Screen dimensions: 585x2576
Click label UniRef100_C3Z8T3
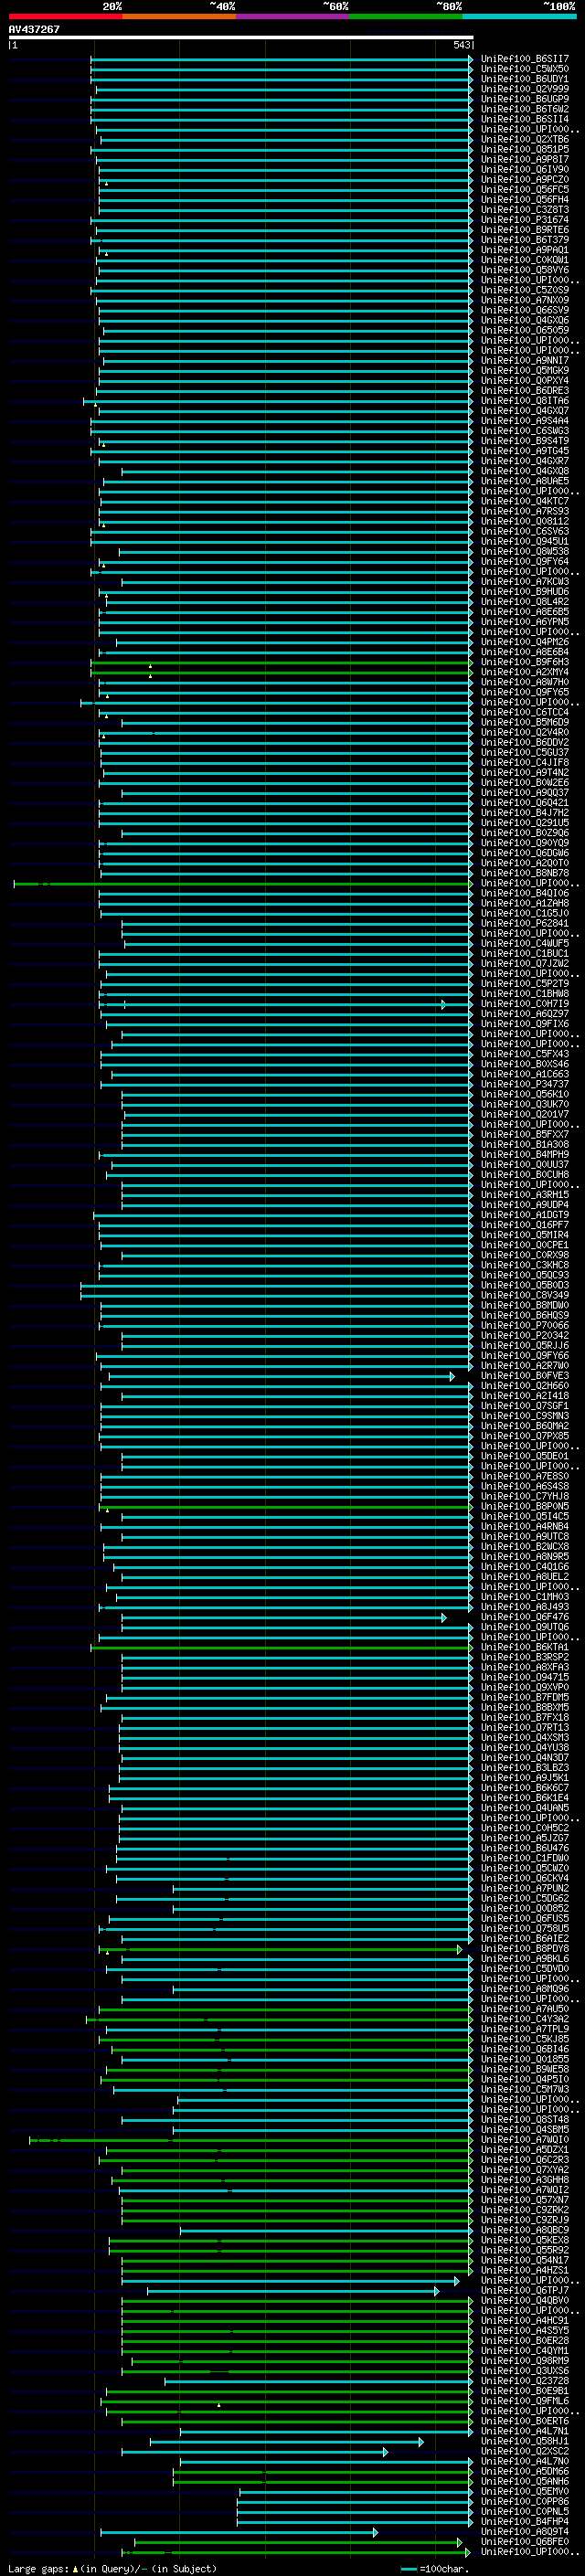coord(524,209)
